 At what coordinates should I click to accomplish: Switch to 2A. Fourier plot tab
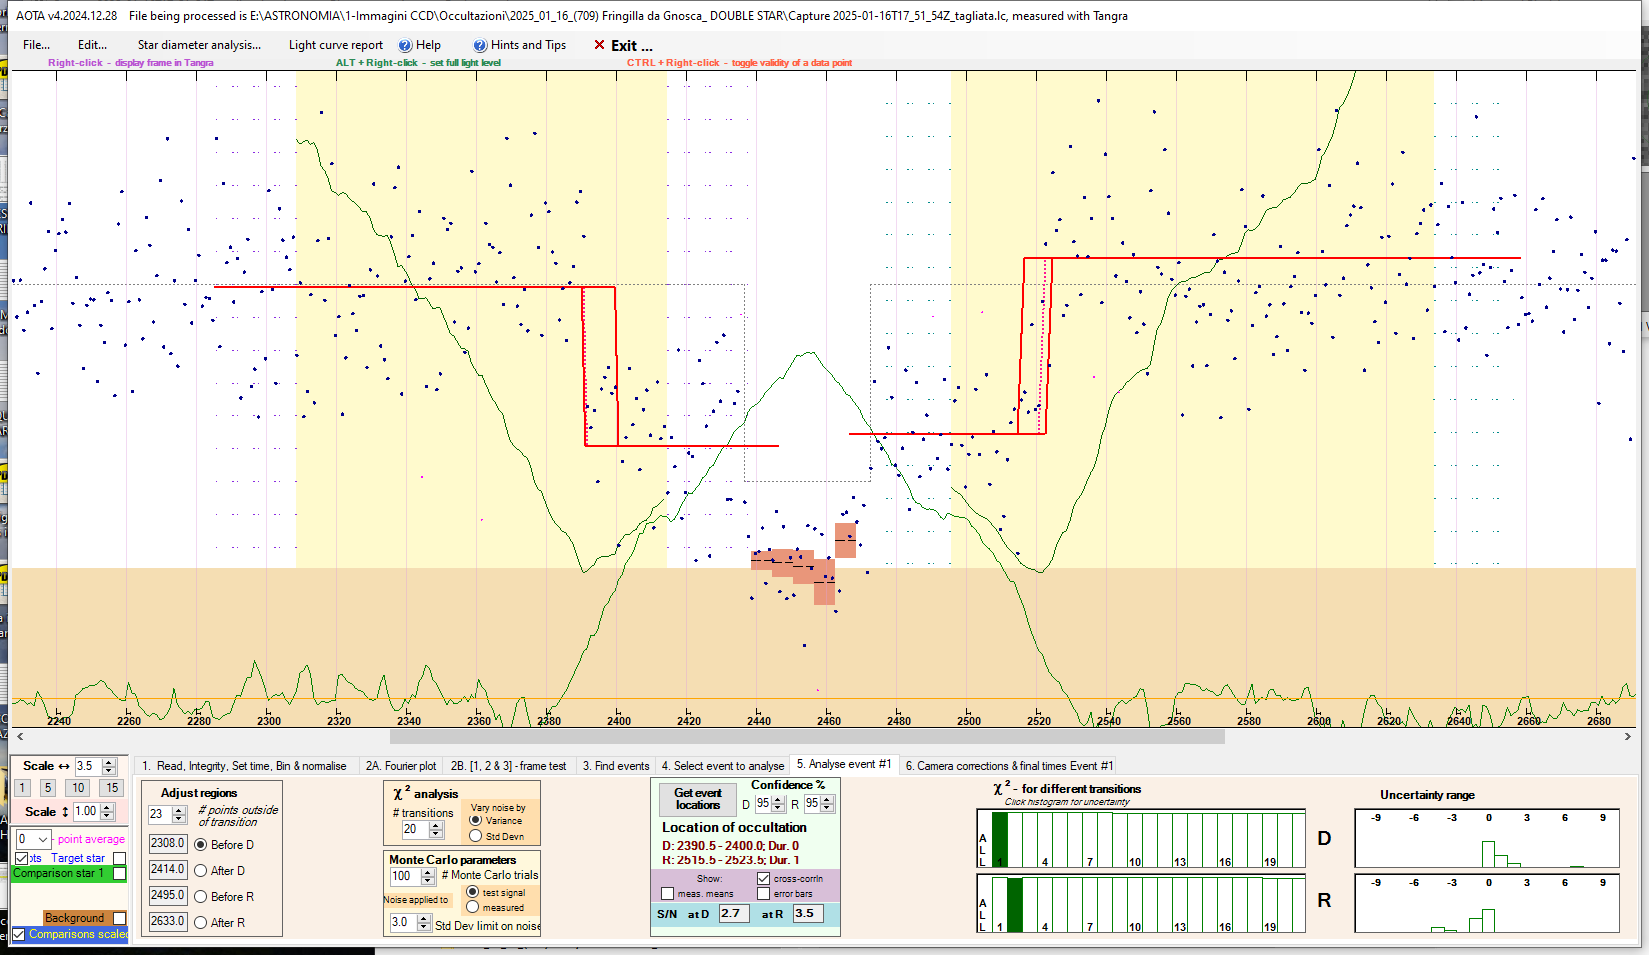coord(401,766)
